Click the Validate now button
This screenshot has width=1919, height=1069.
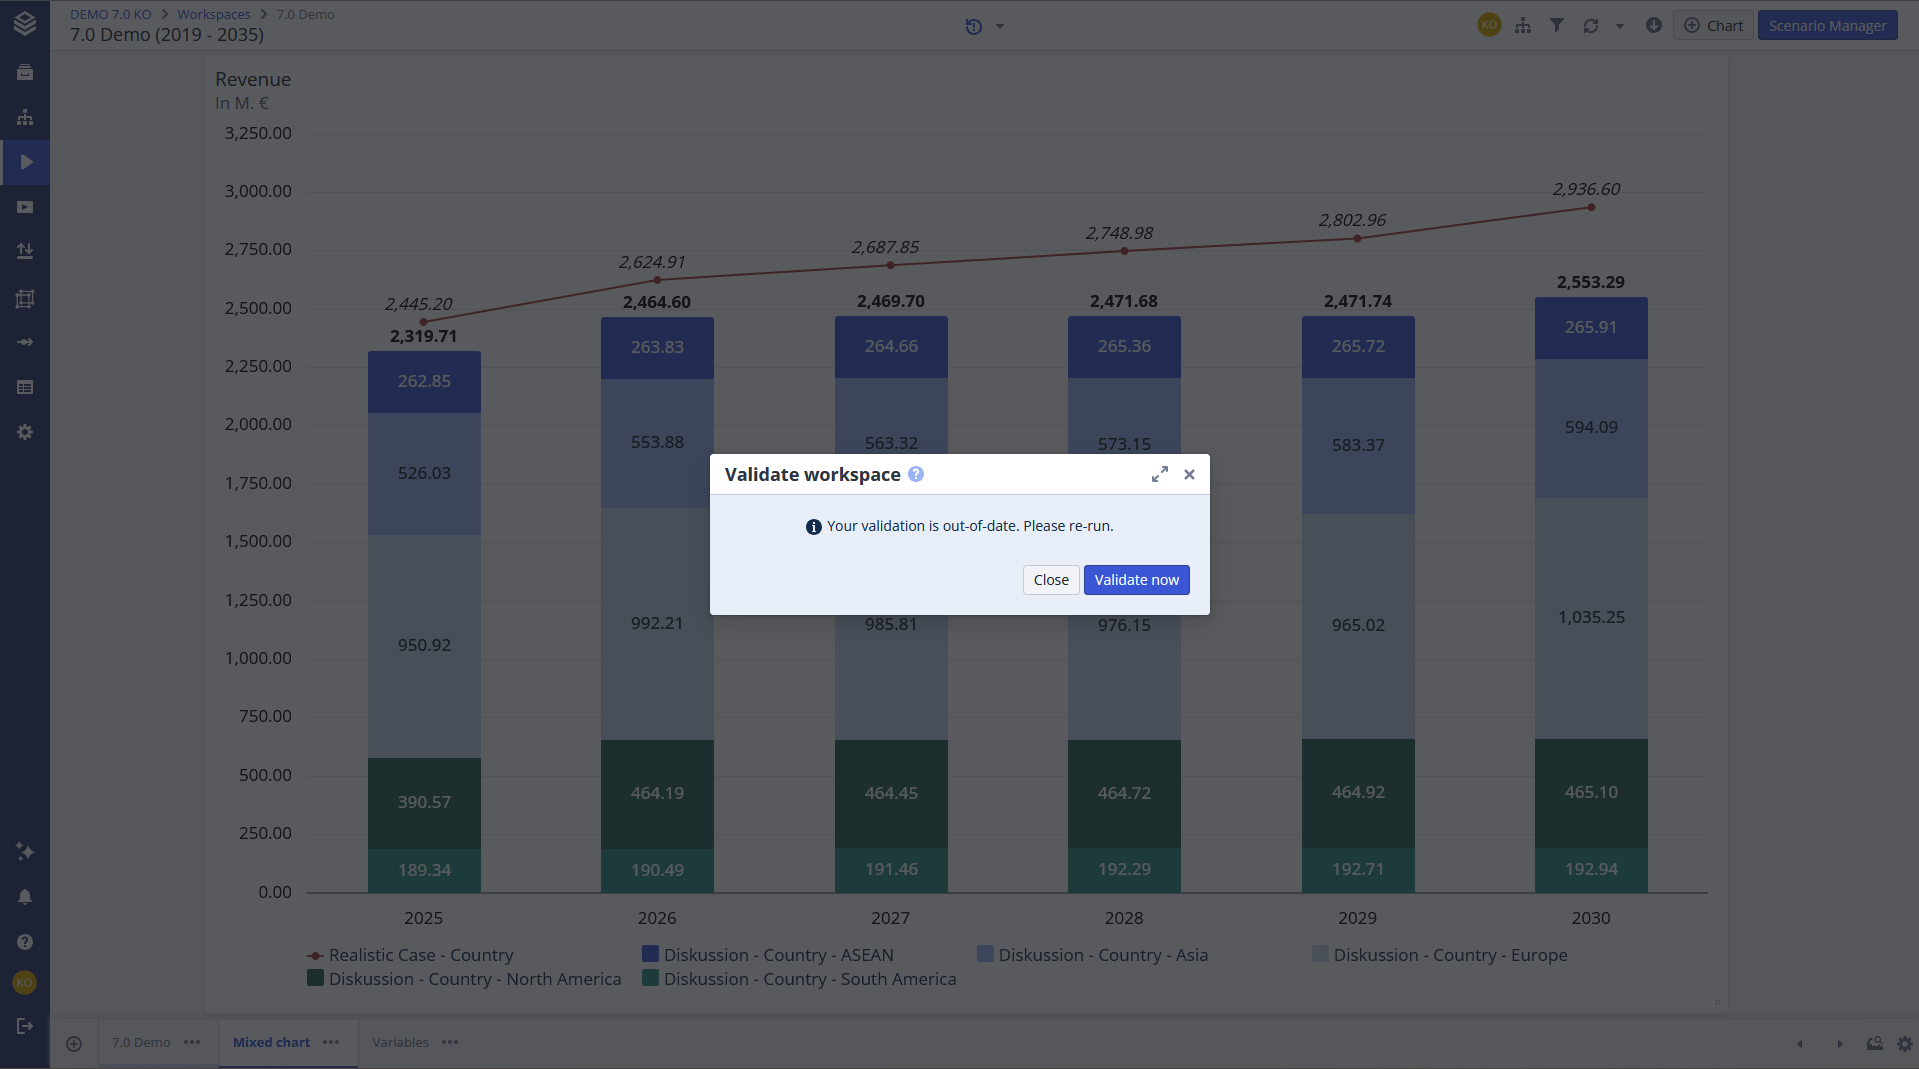(x=1136, y=580)
